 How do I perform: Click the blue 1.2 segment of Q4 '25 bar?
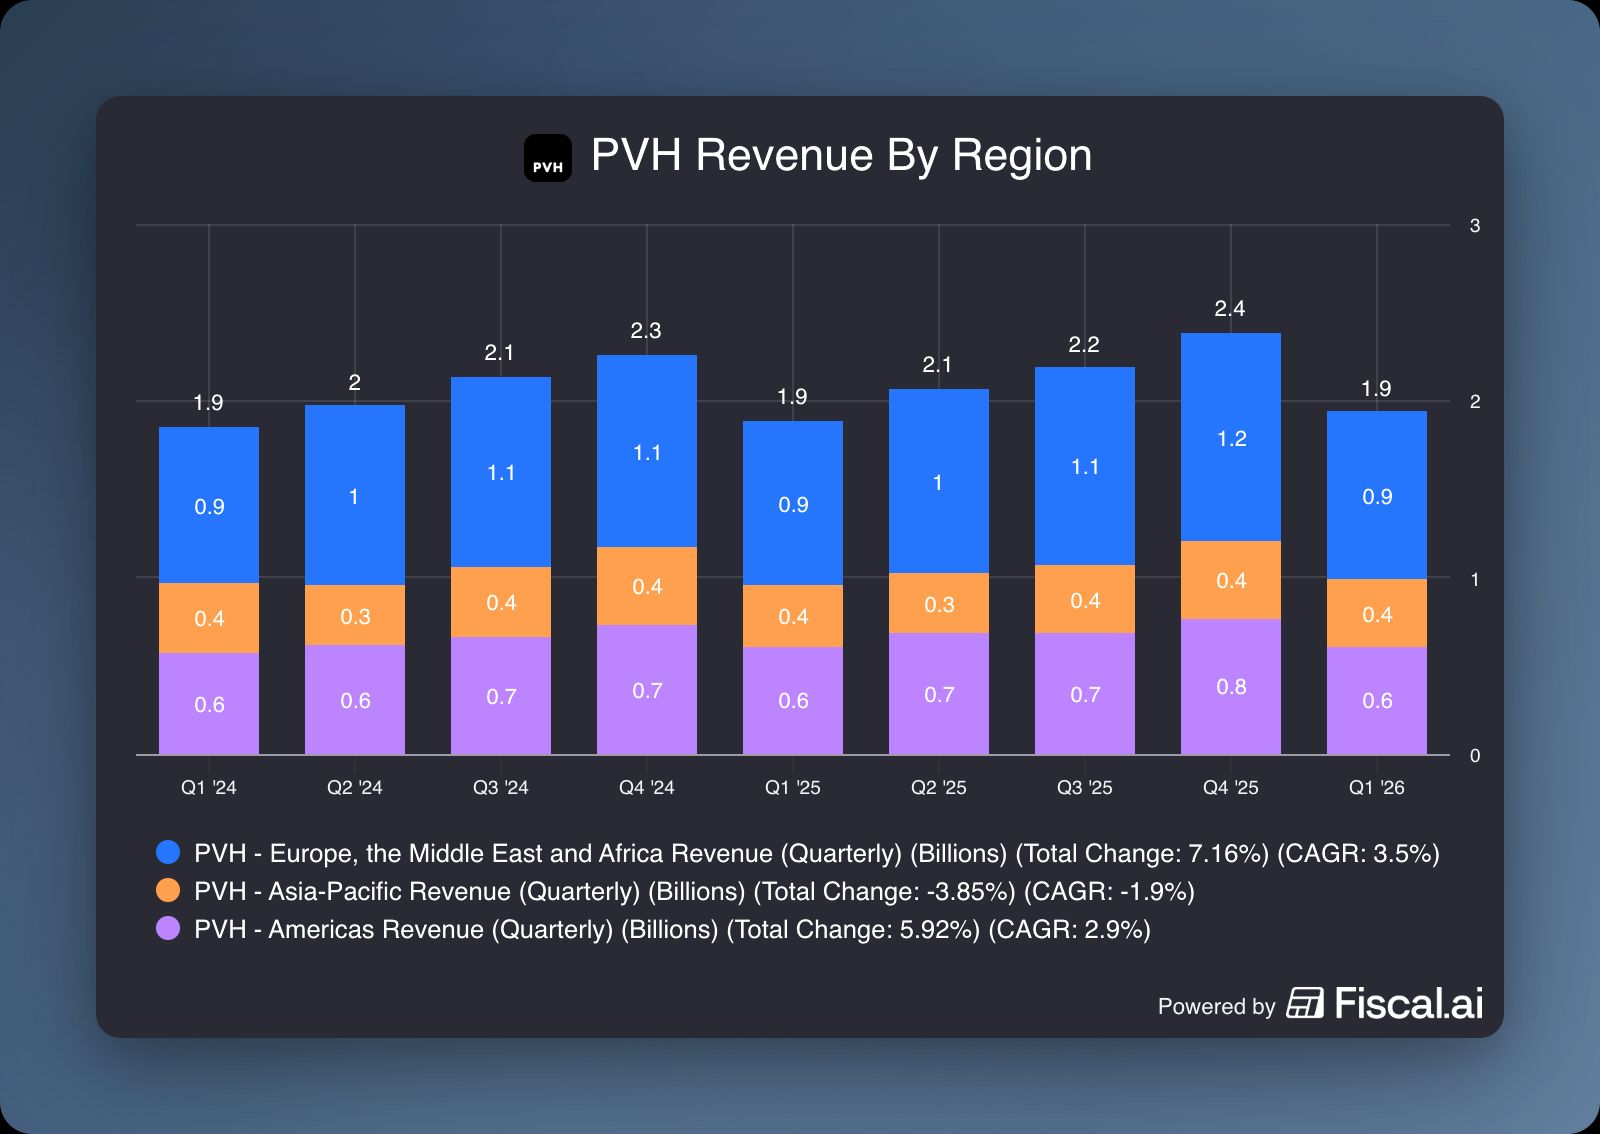(1231, 437)
